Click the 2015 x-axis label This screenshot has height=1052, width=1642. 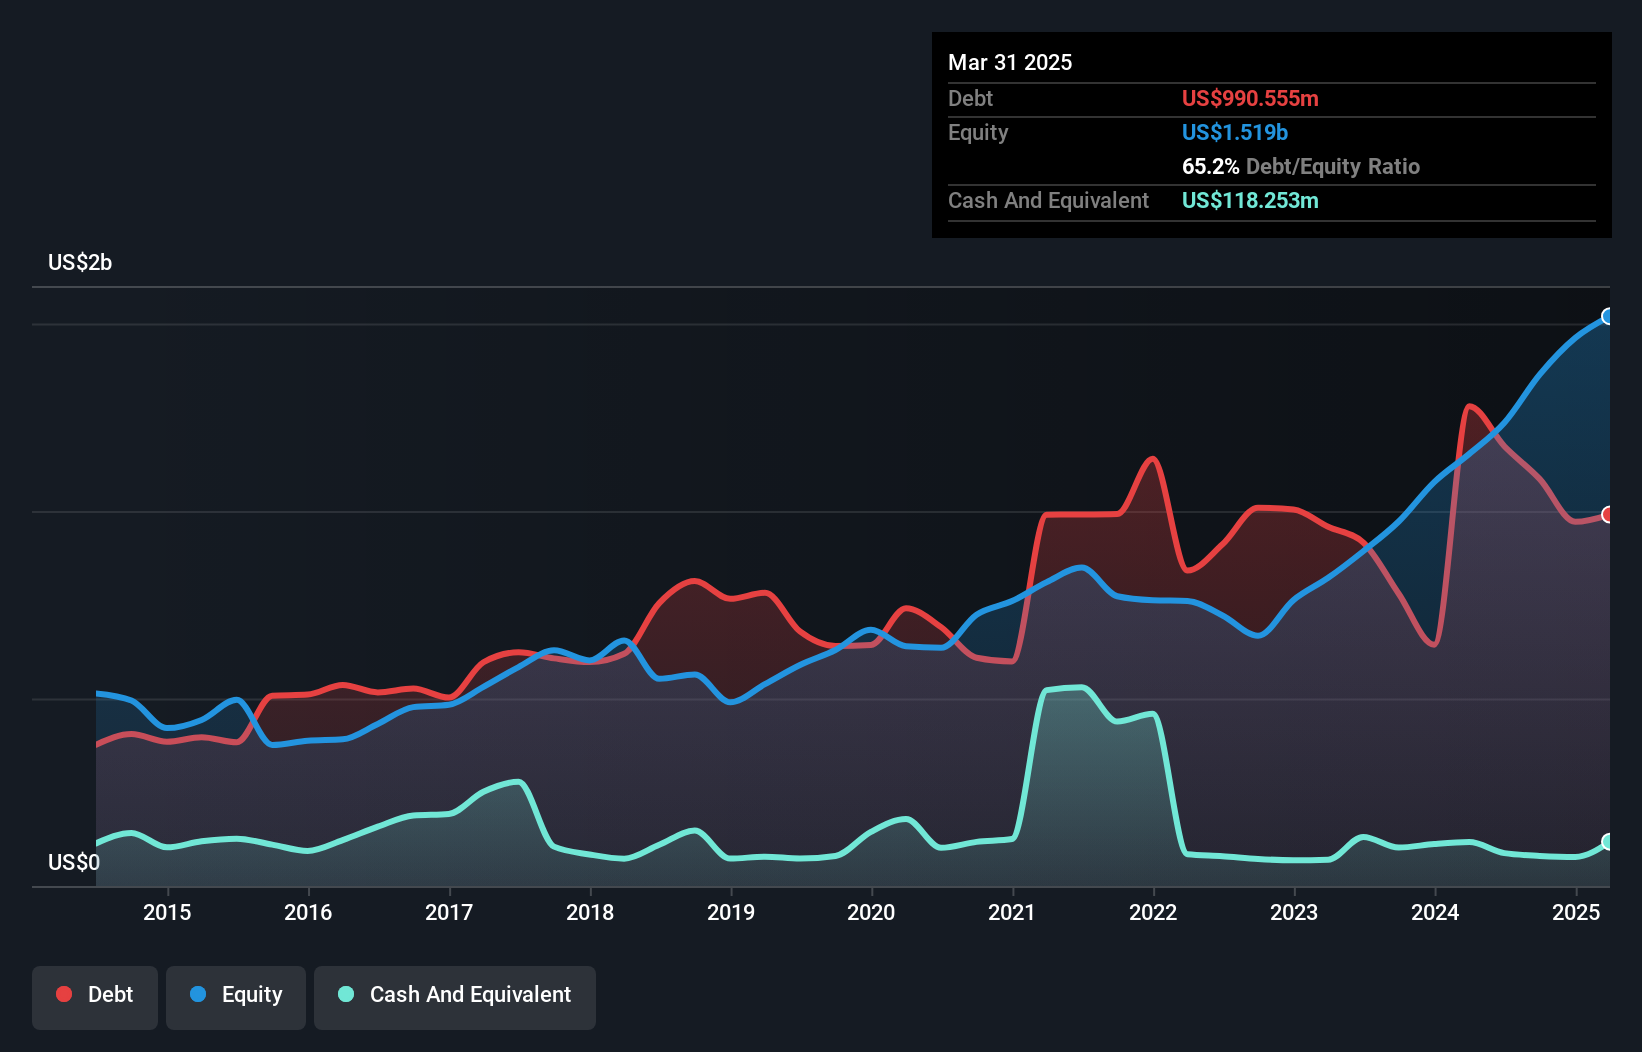[x=167, y=912]
